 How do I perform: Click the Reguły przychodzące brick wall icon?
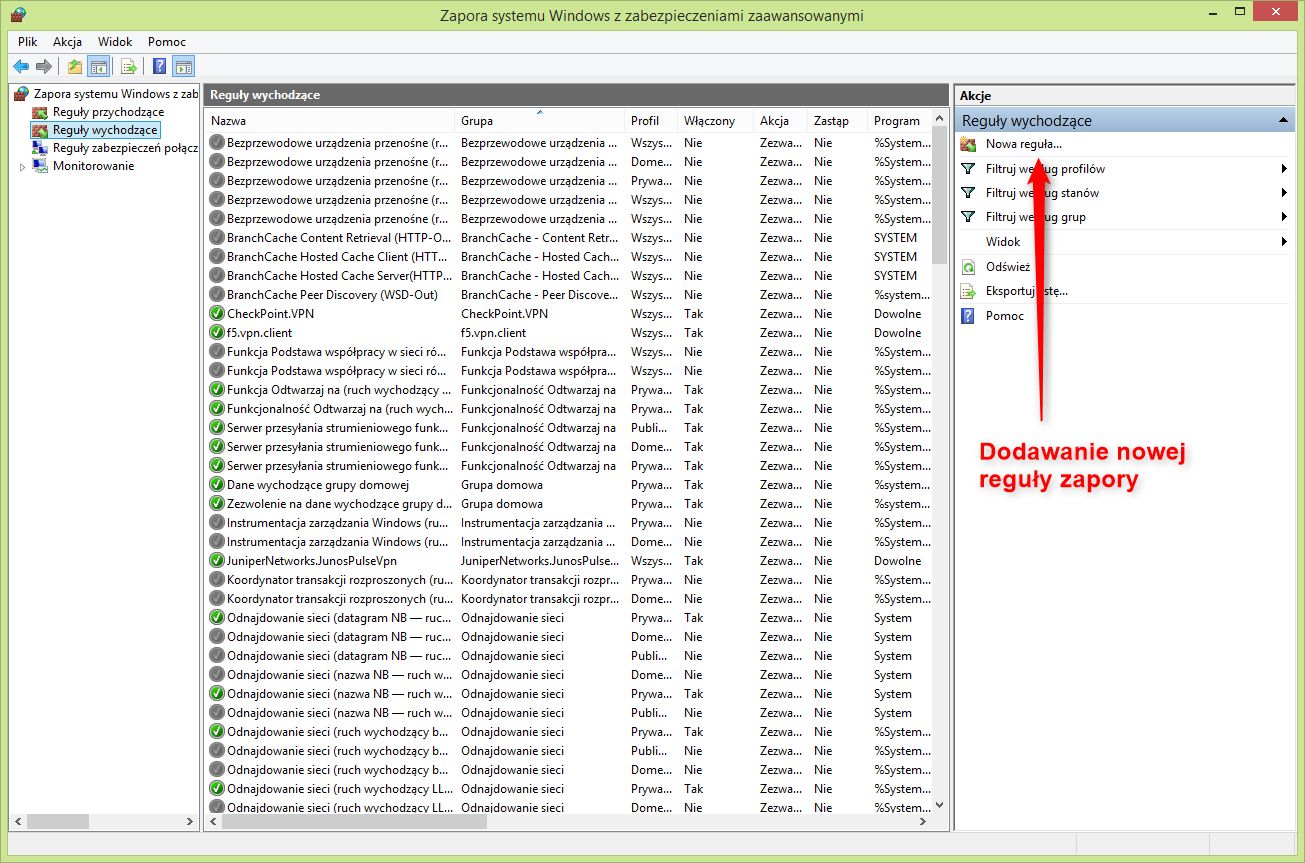40,112
